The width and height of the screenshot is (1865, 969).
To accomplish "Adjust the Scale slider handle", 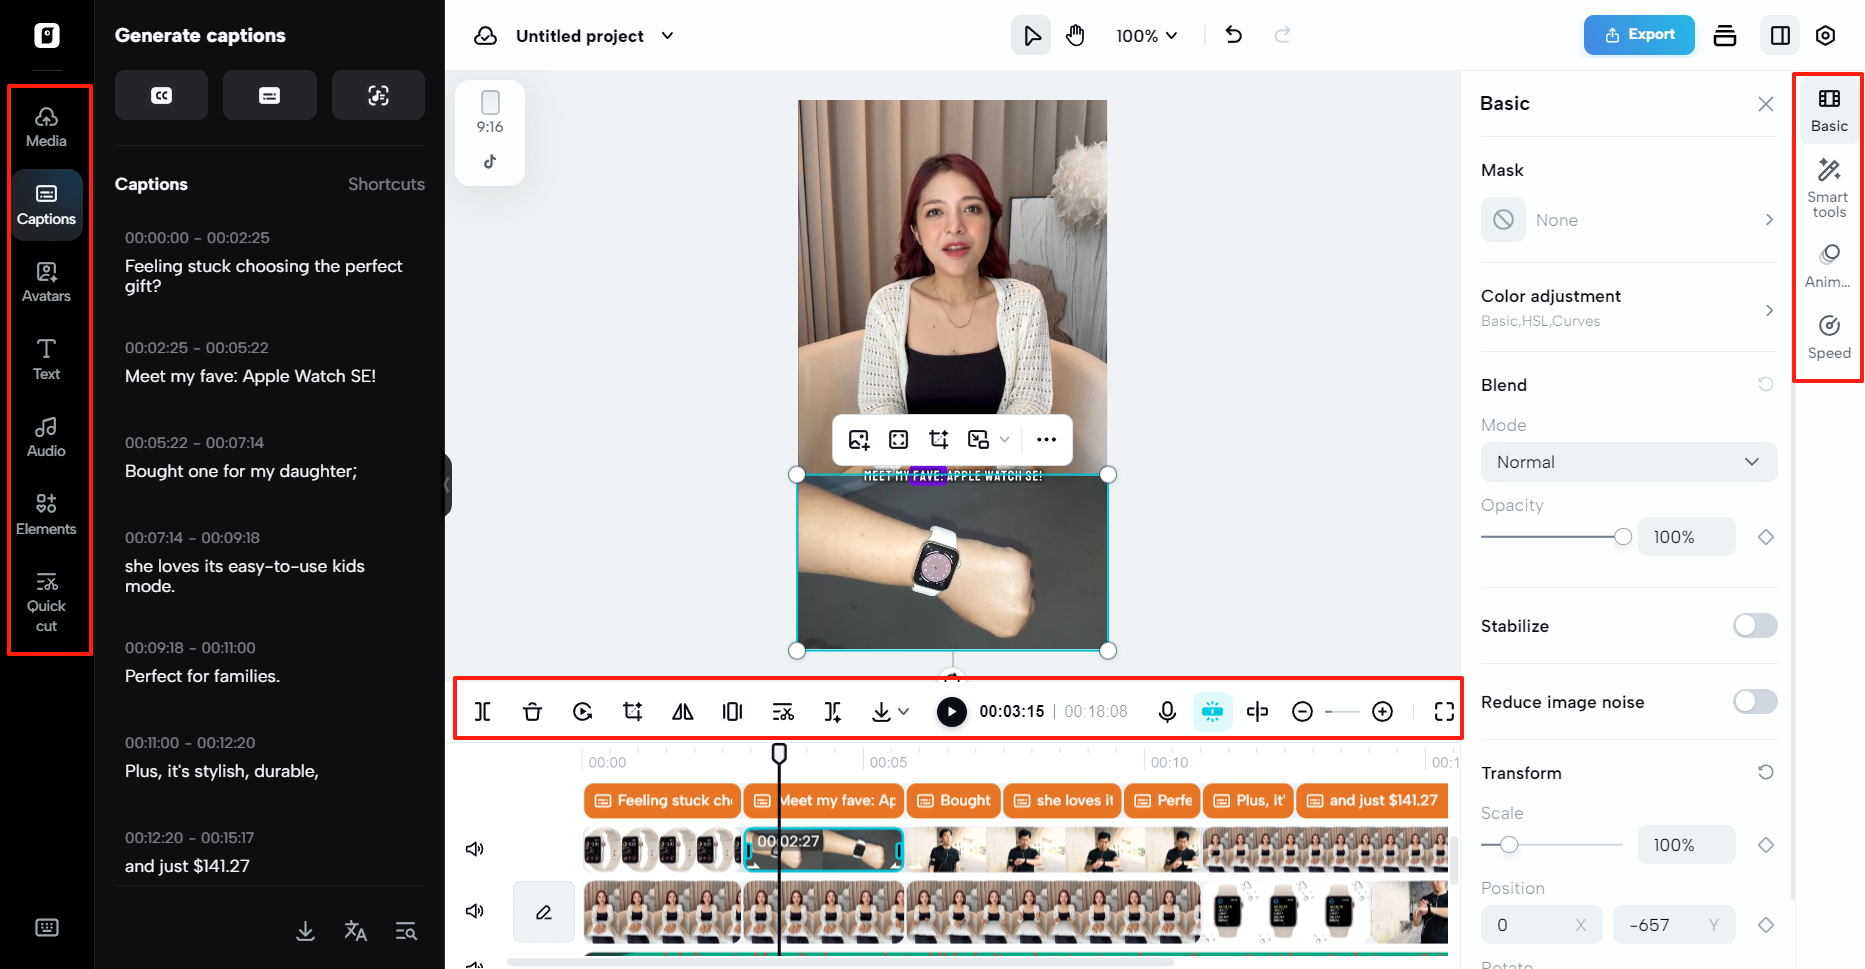I will click(x=1509, y=845).
